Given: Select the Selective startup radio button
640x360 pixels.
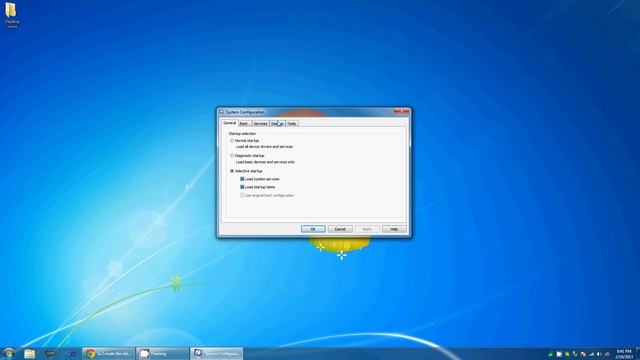Looking at the screenshot, I should (232, 171).
